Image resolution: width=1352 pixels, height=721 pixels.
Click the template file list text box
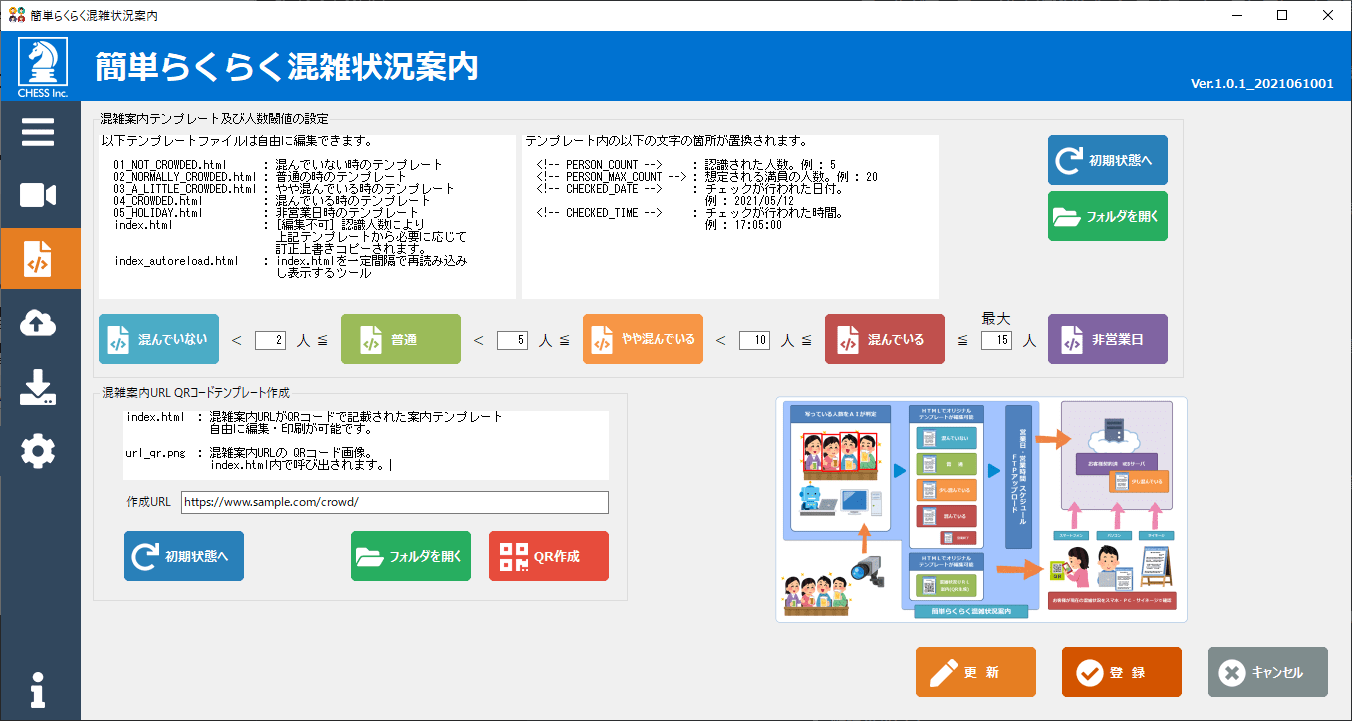(x=307, y=216)
